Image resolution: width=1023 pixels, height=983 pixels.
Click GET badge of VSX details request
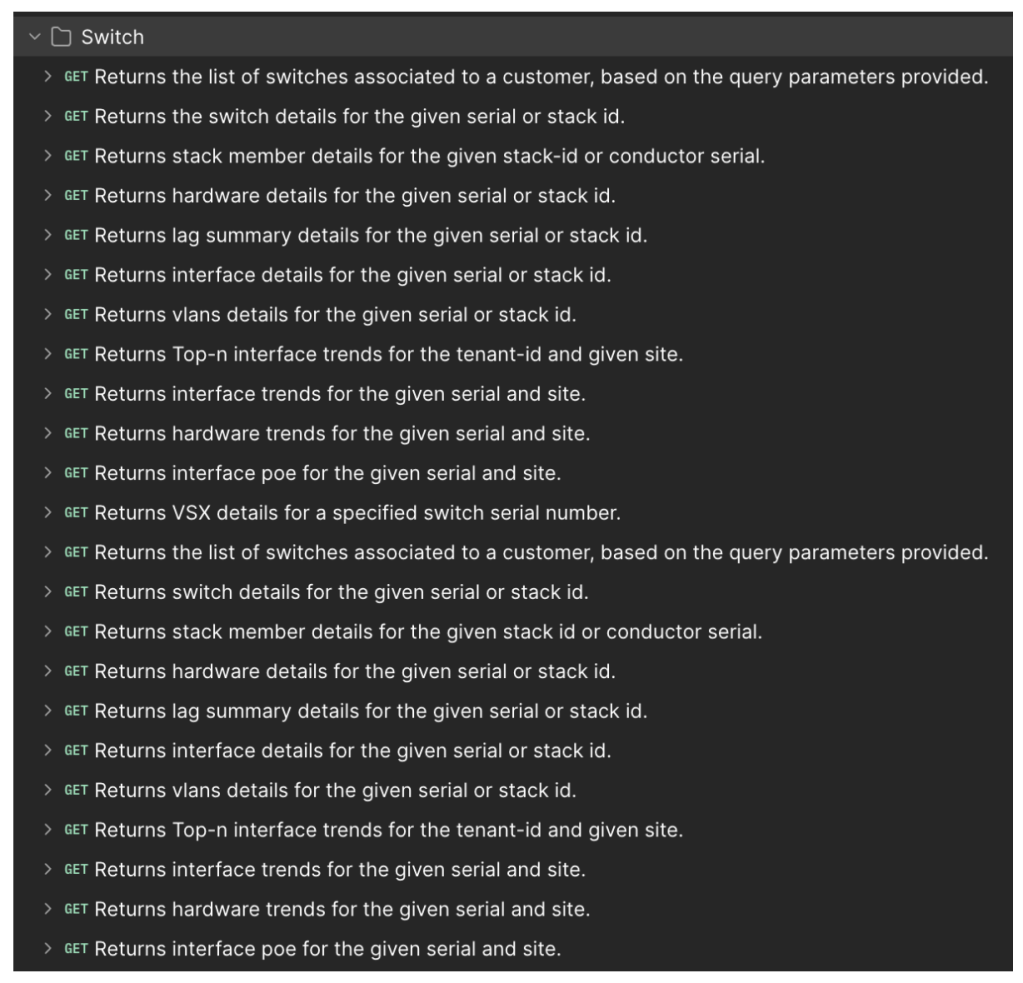click(76, 514)
